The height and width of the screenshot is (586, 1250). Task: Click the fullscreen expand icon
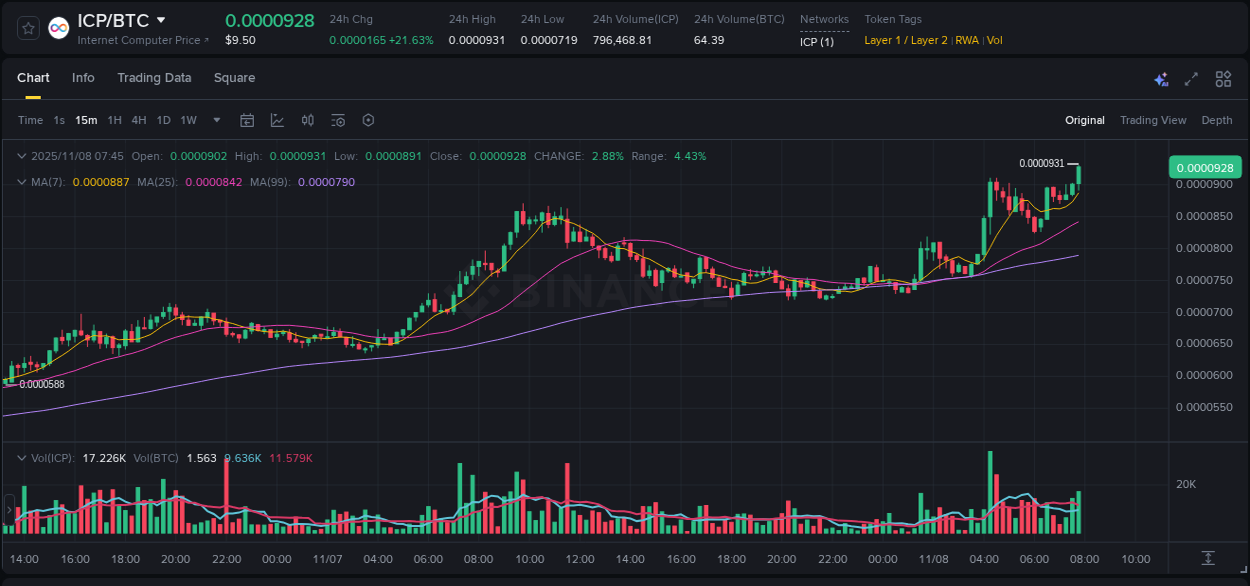(x=1190, y=78)
